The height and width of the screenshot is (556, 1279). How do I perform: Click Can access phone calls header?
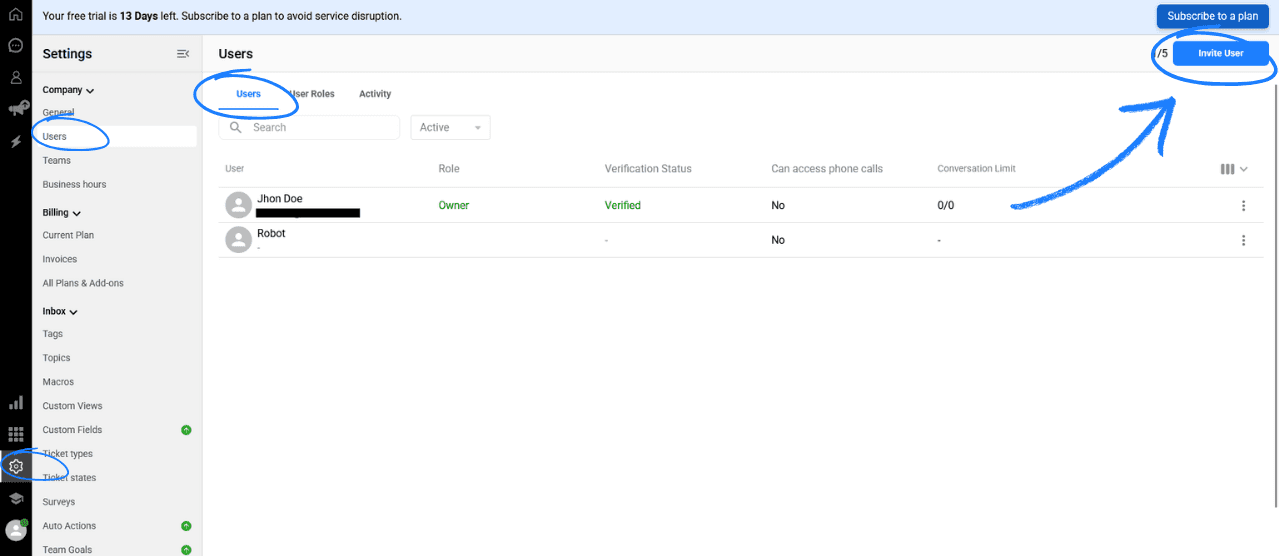827,169
